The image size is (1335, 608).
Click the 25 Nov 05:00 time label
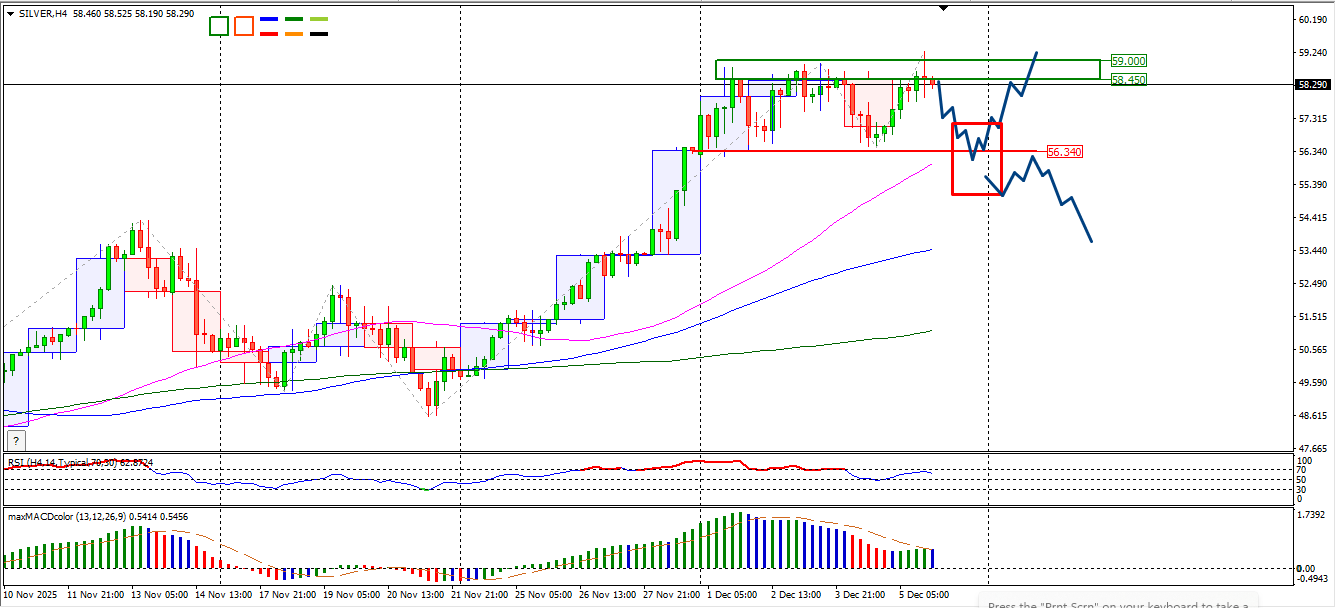click(544, 594)
